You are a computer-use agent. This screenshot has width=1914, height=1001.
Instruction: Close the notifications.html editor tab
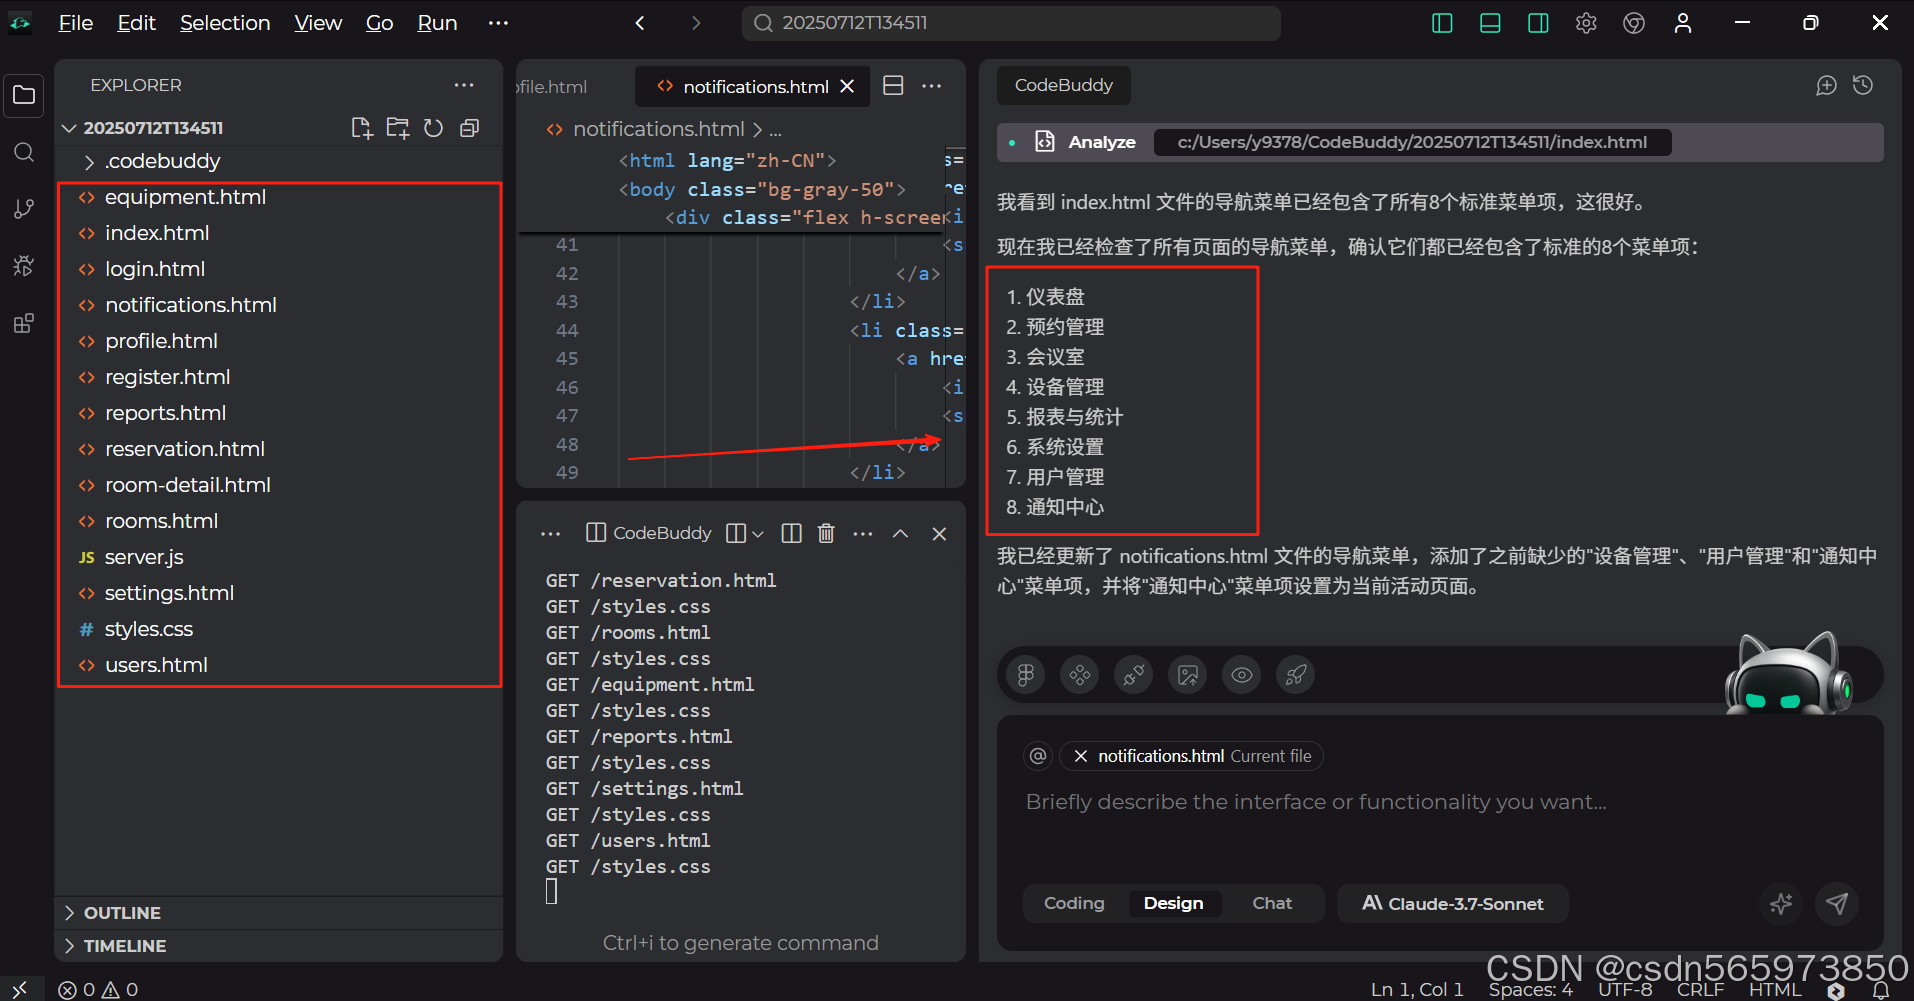(x=847, y=87)
